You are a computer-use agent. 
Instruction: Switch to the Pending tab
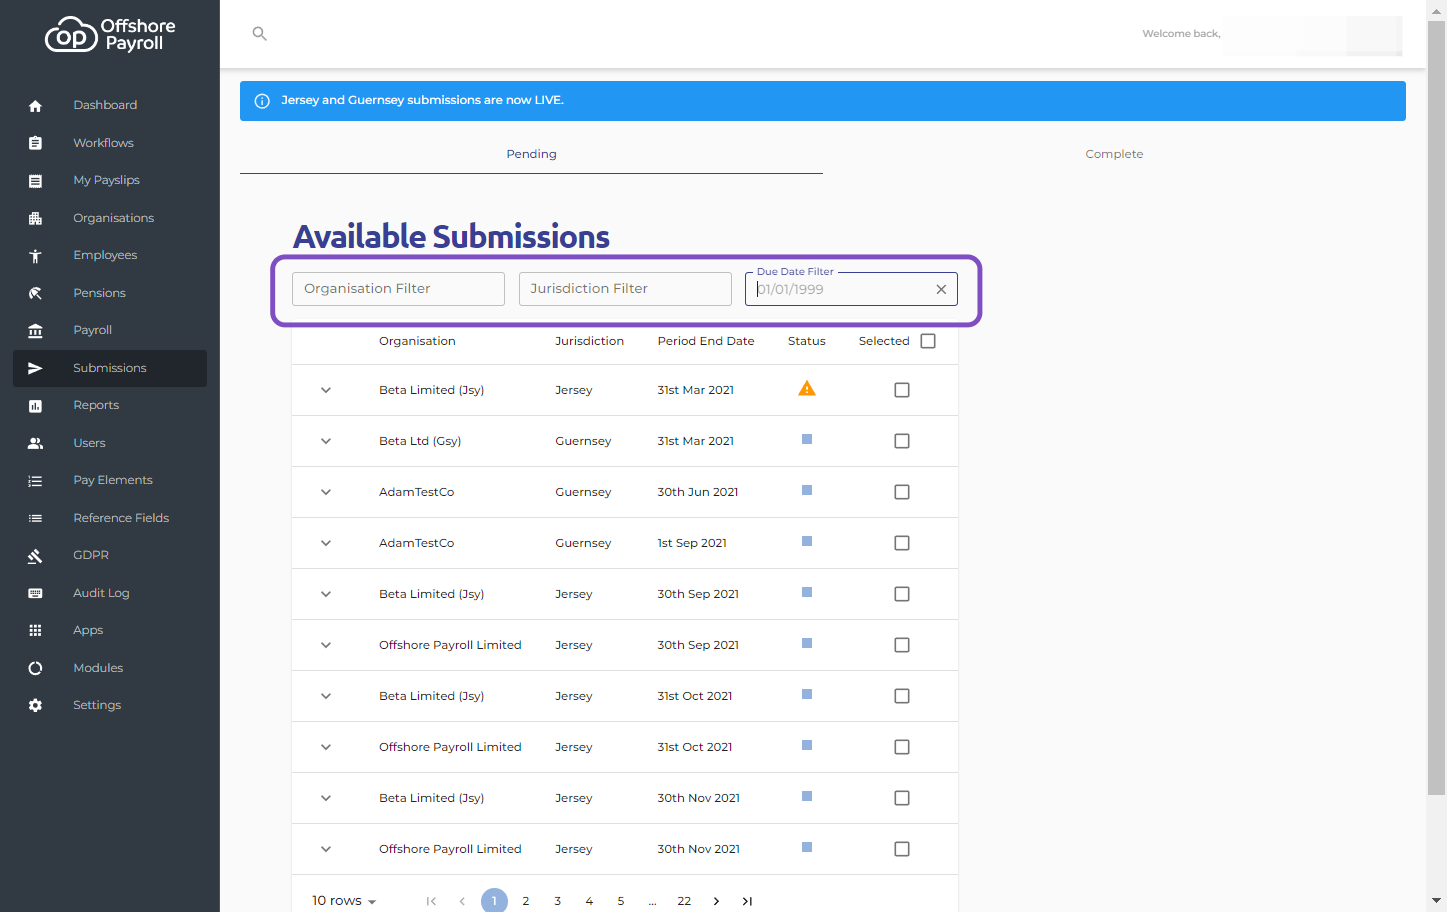point(531,154)
